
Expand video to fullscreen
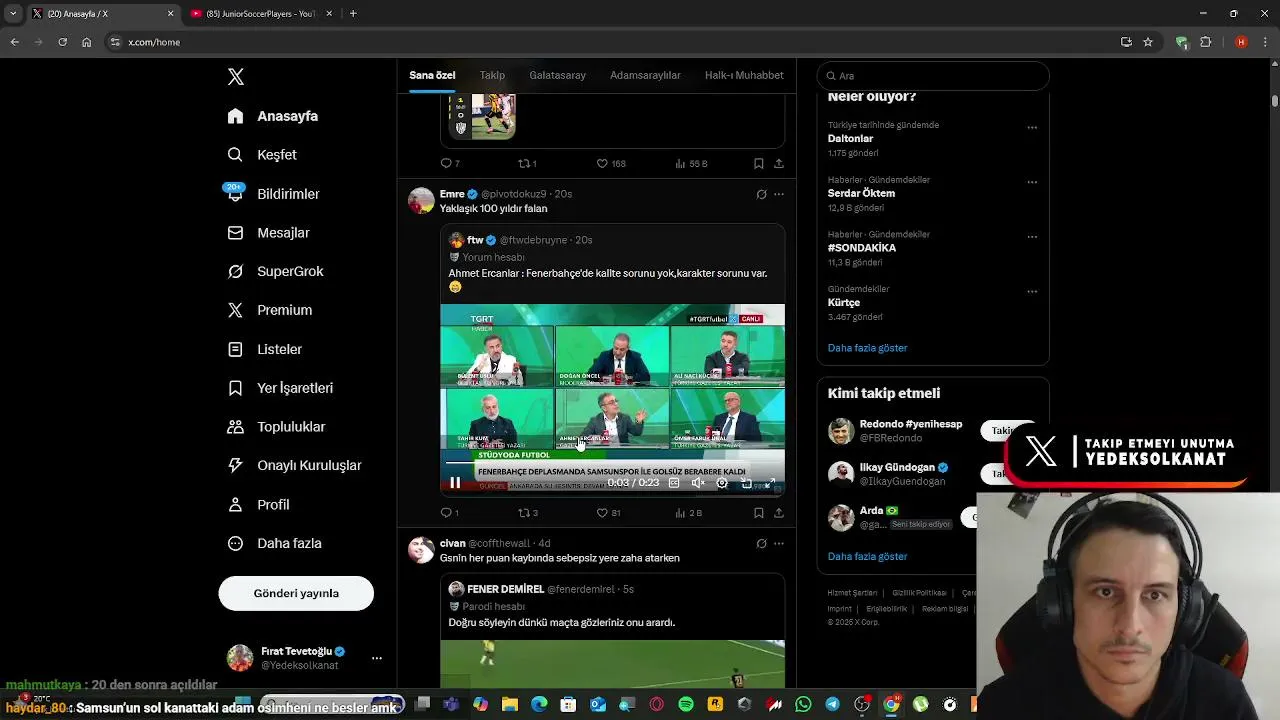tap(770, 483)
